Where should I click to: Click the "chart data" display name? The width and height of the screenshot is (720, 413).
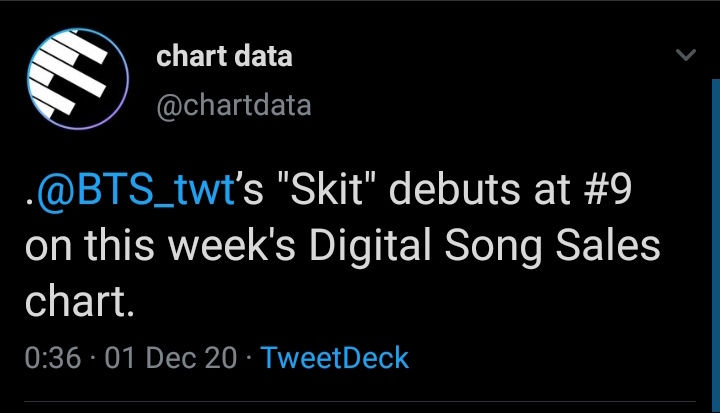224,56
